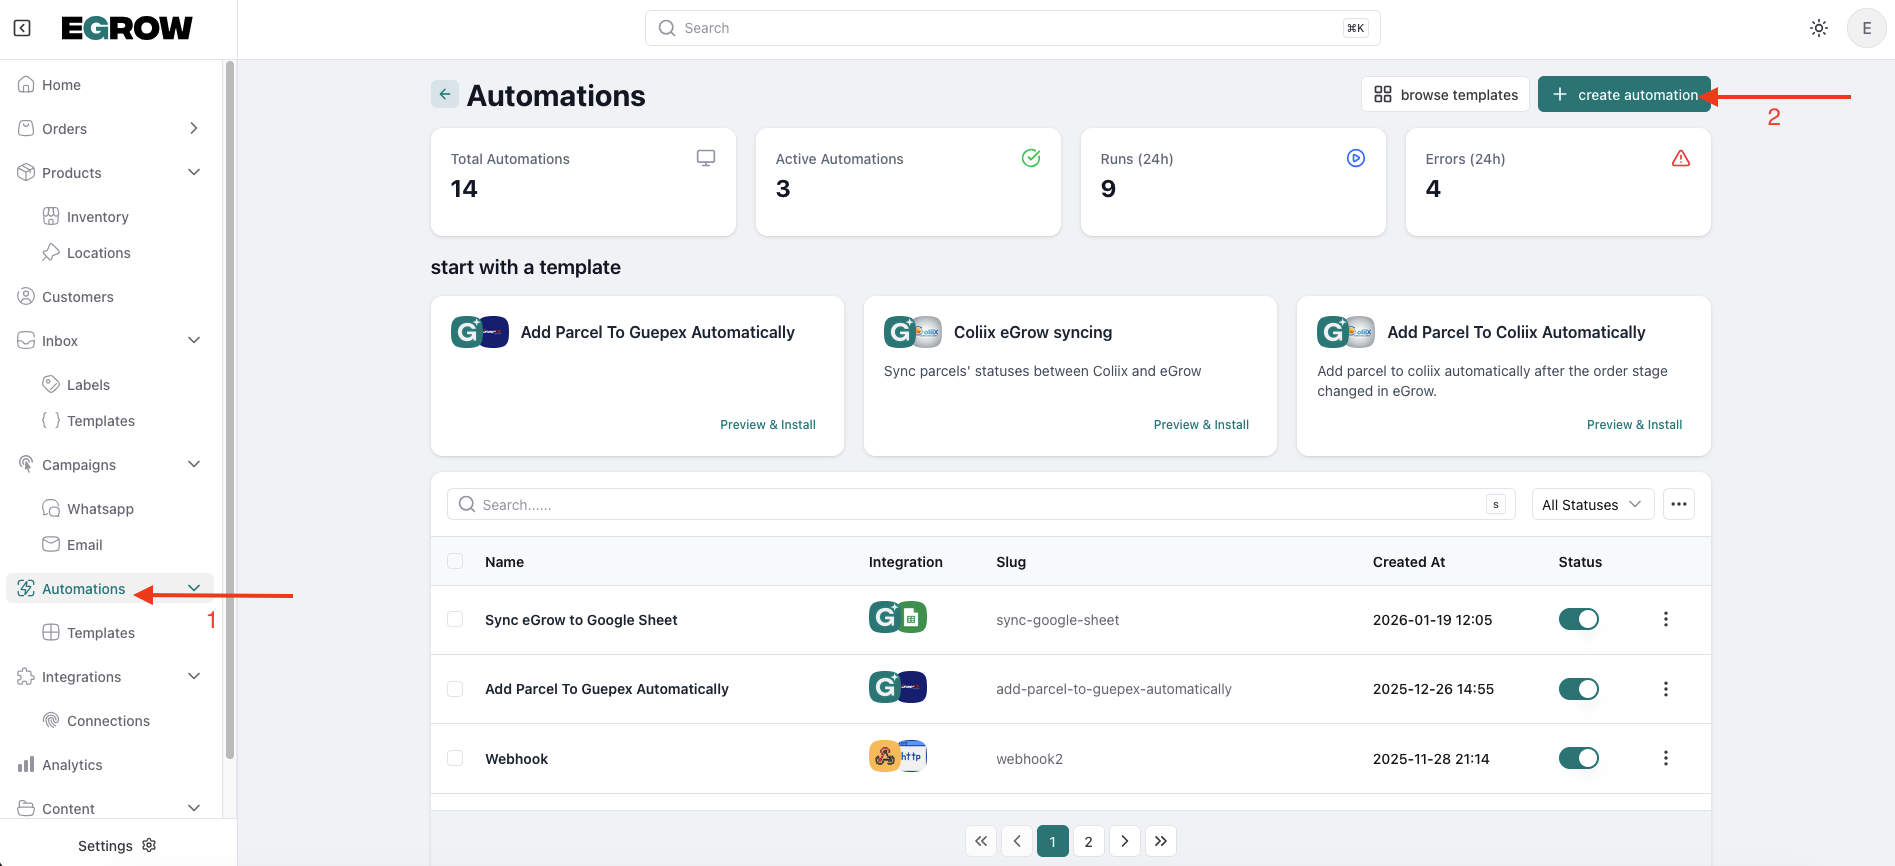Go to Customers in sidebar
This screenshot has height=866, width=1895.
click(x=77, y=297)
